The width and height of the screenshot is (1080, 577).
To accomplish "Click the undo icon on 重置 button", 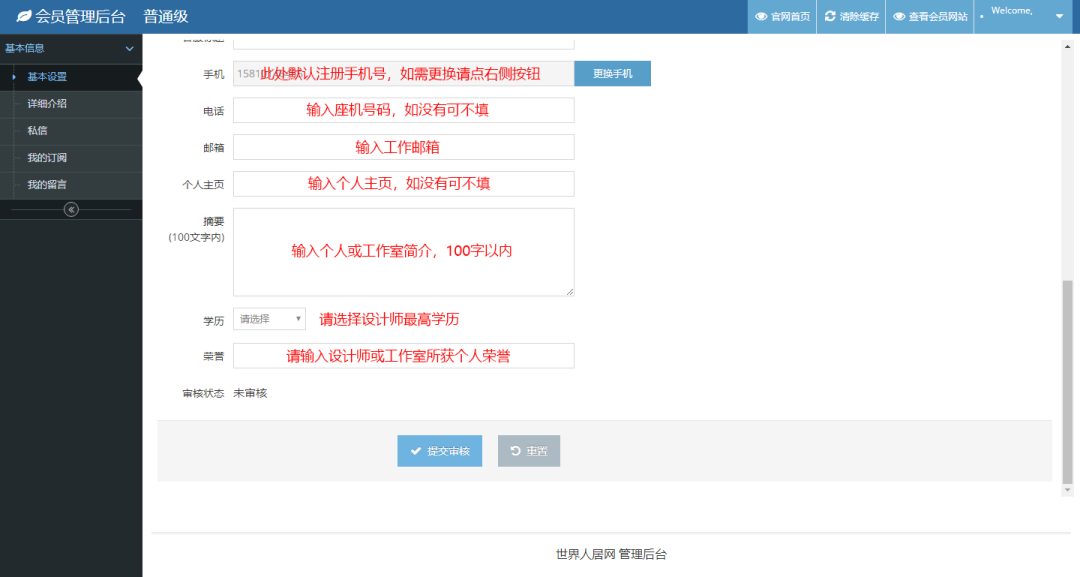I will click(514, 451).
